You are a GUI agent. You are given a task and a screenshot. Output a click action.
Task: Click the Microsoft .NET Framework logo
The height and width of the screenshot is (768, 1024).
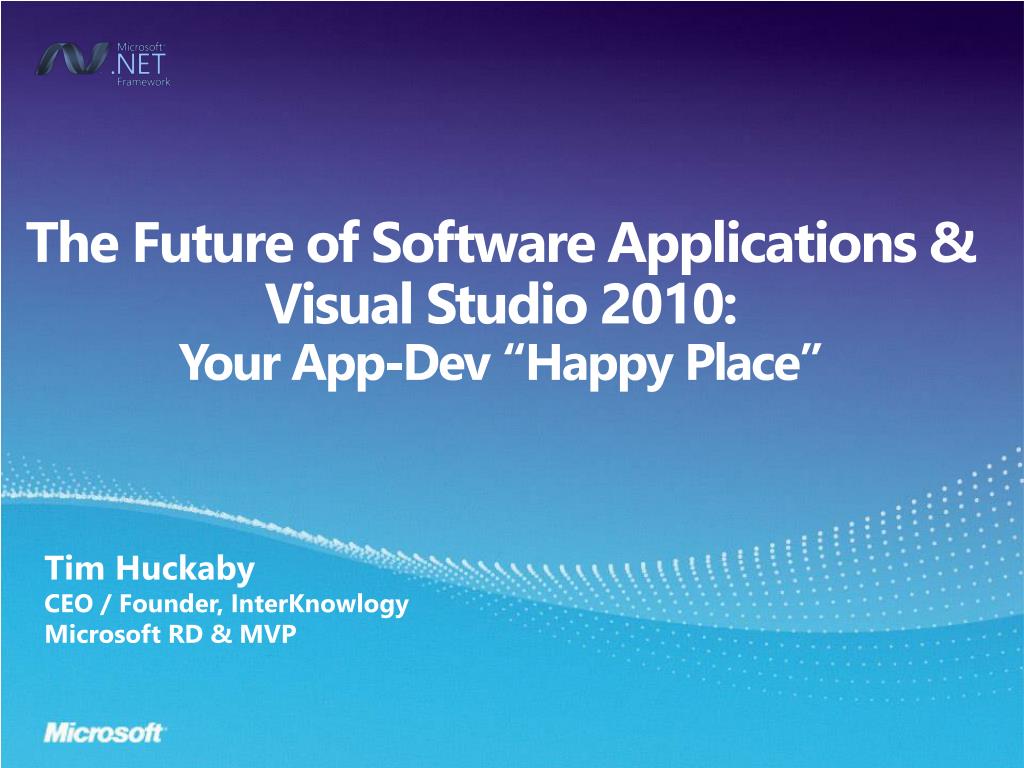click(x=103, y=64)
